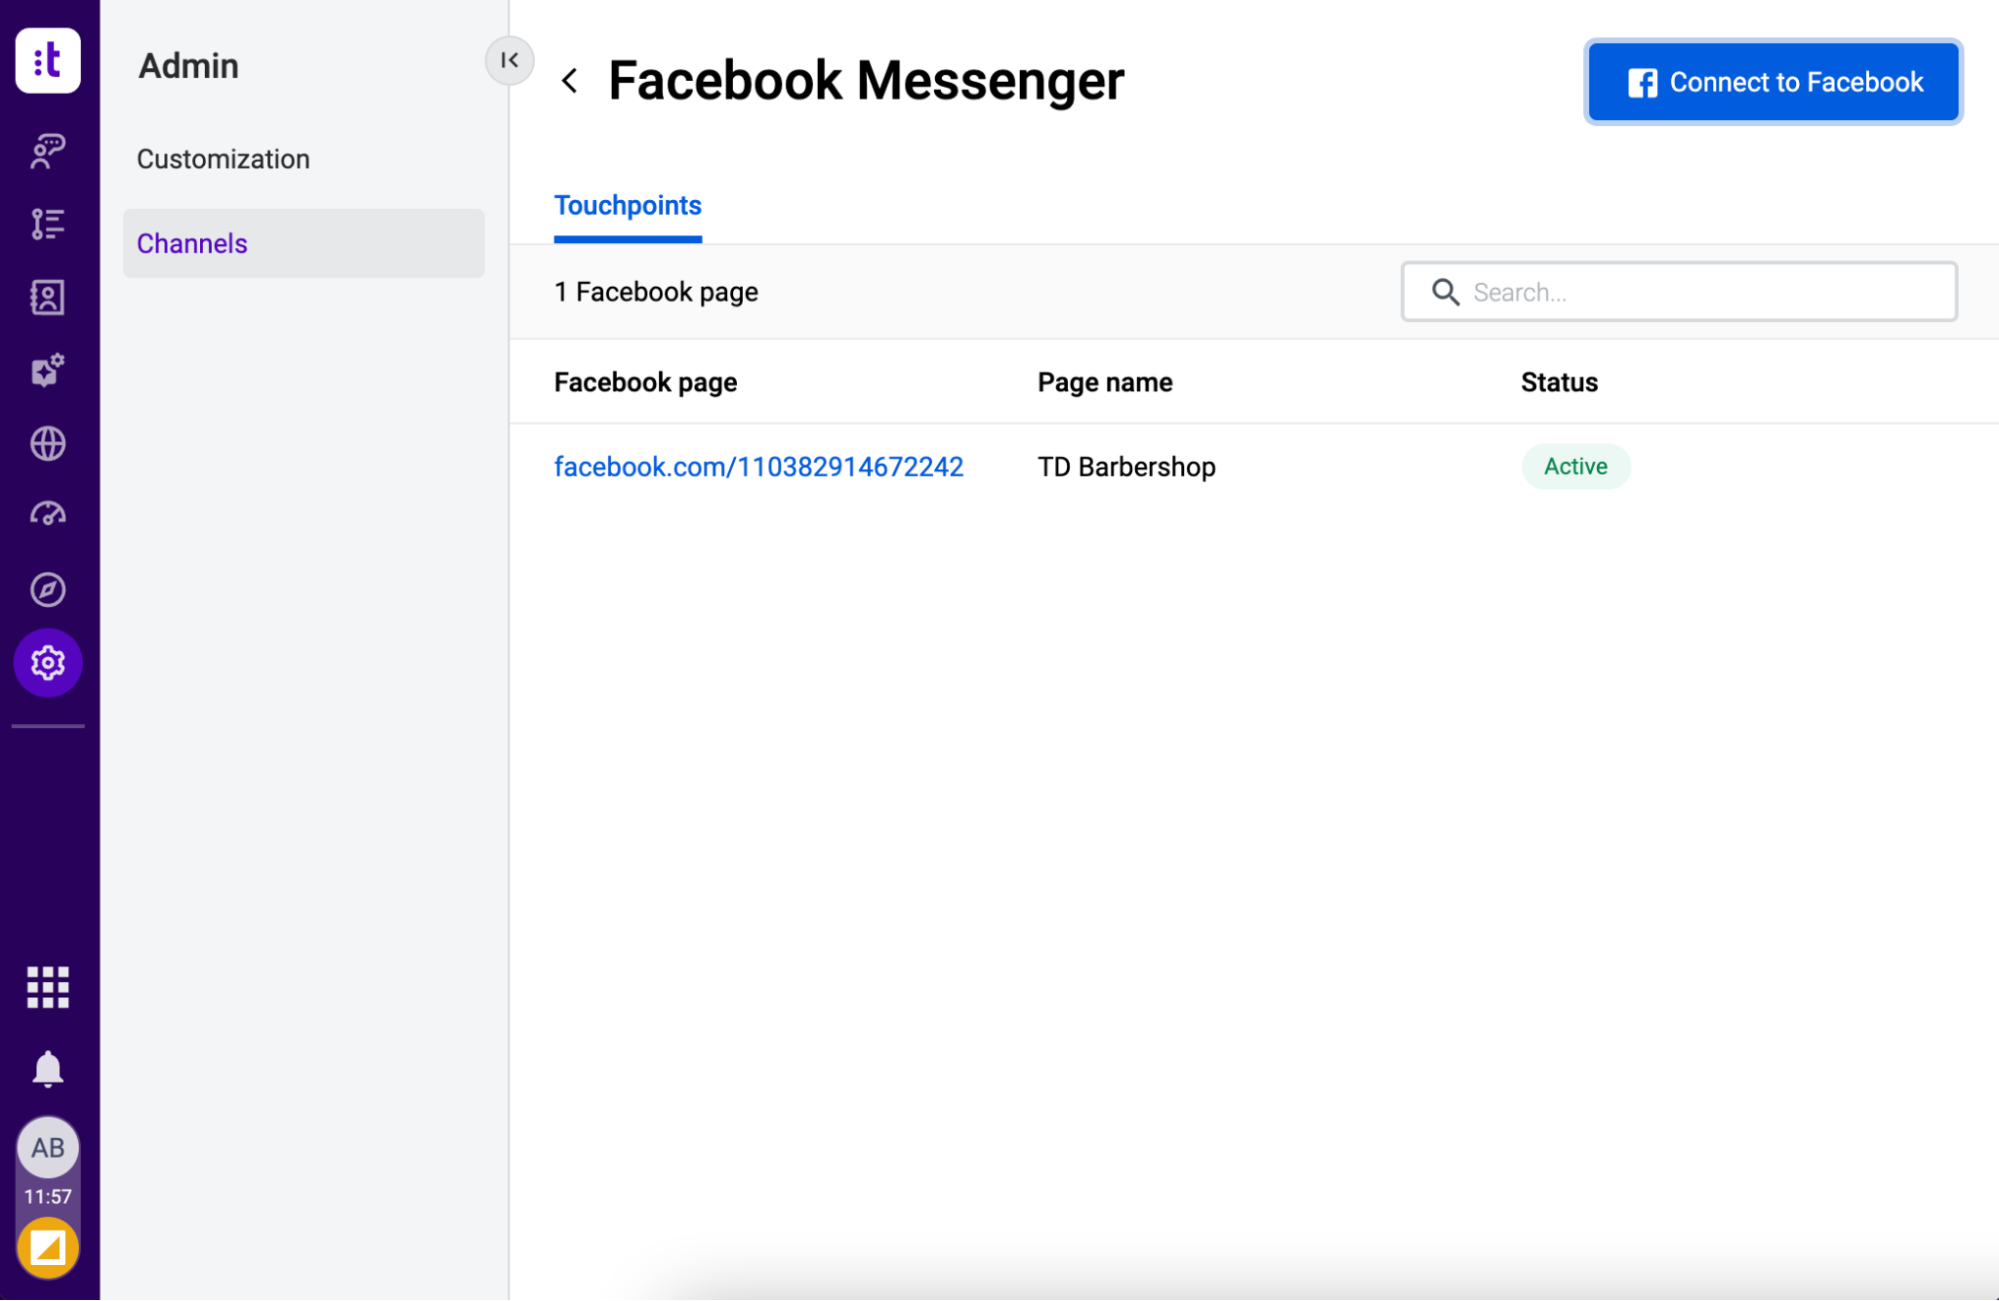Image resolution: width=1999 pixels, height=1301 pixels.
Task: Click the 11:57 timer under avatar
Action: pos(47,1197)
